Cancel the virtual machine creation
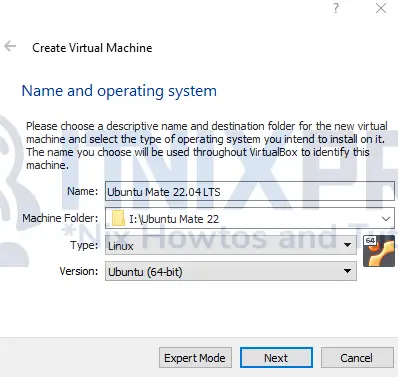The width and height of the screenshot is (398, 377). 357,358
